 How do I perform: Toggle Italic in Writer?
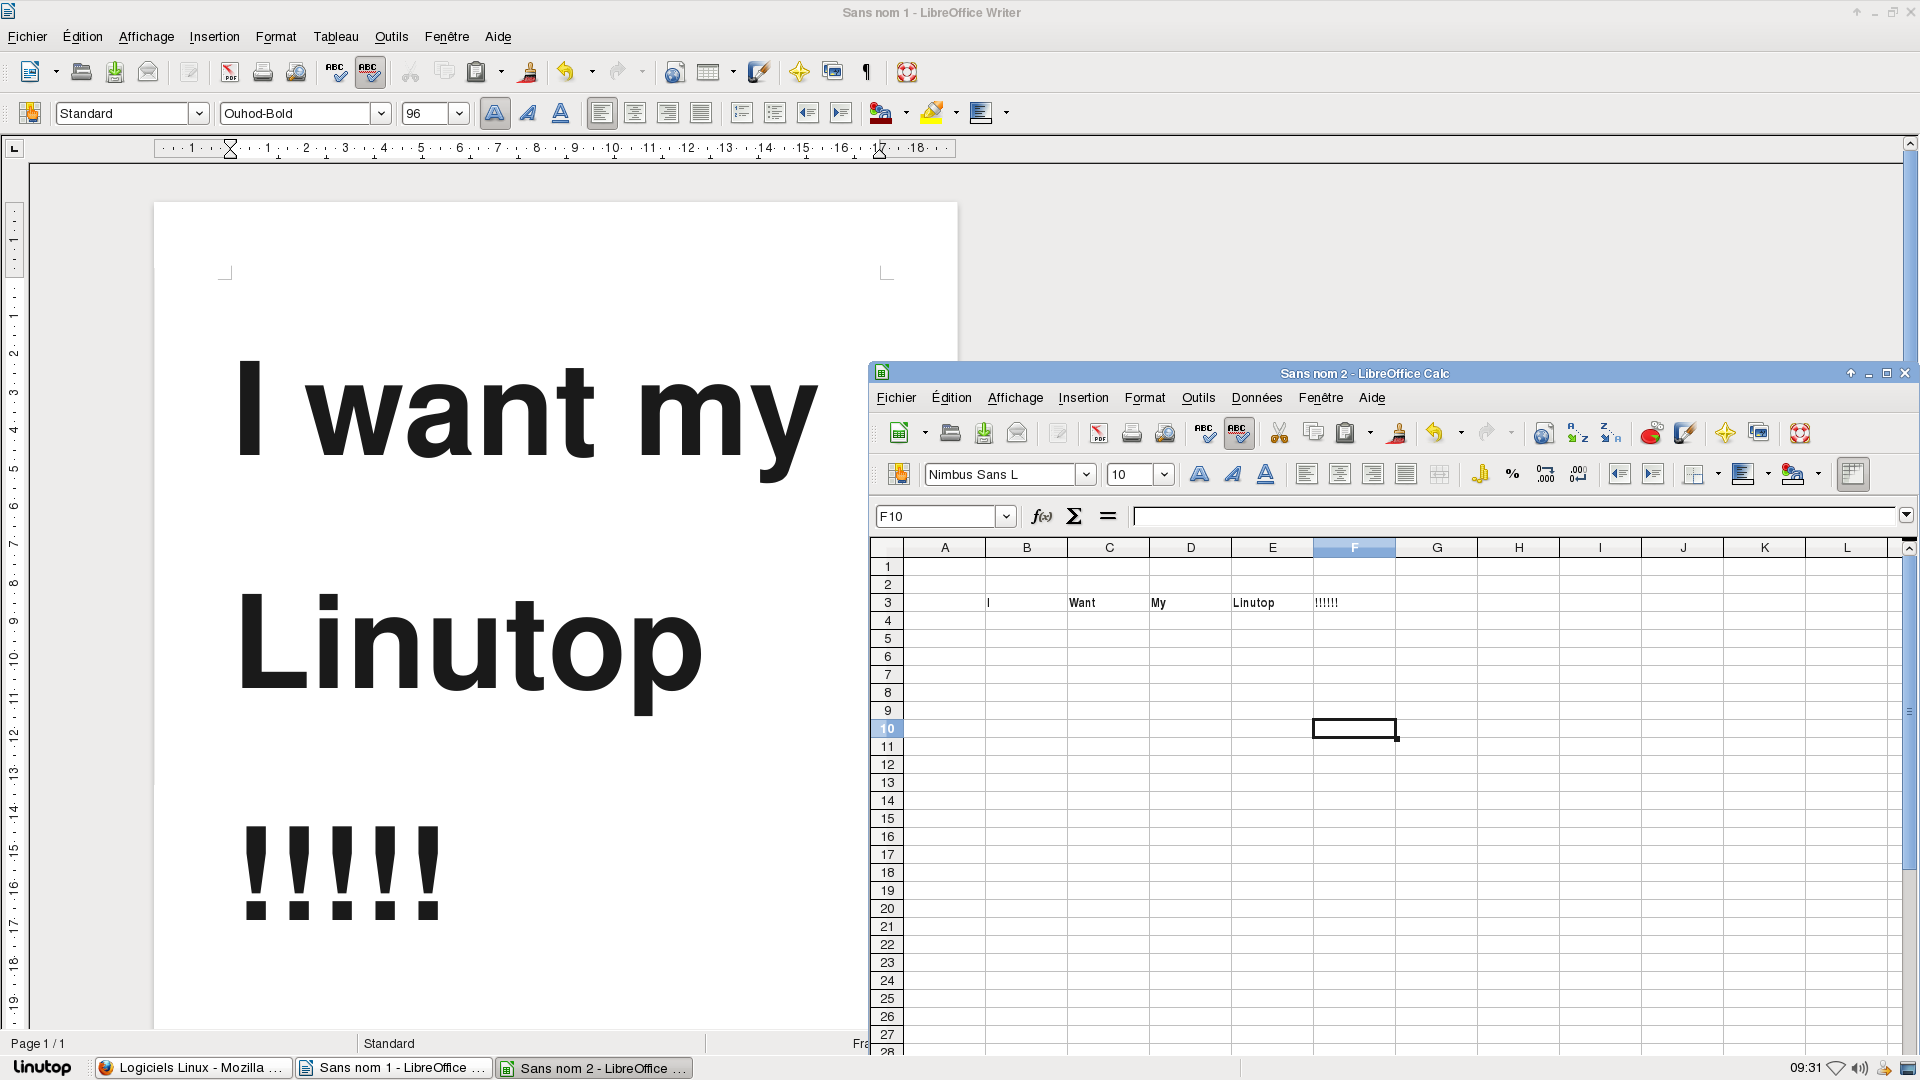click(528, 113)
